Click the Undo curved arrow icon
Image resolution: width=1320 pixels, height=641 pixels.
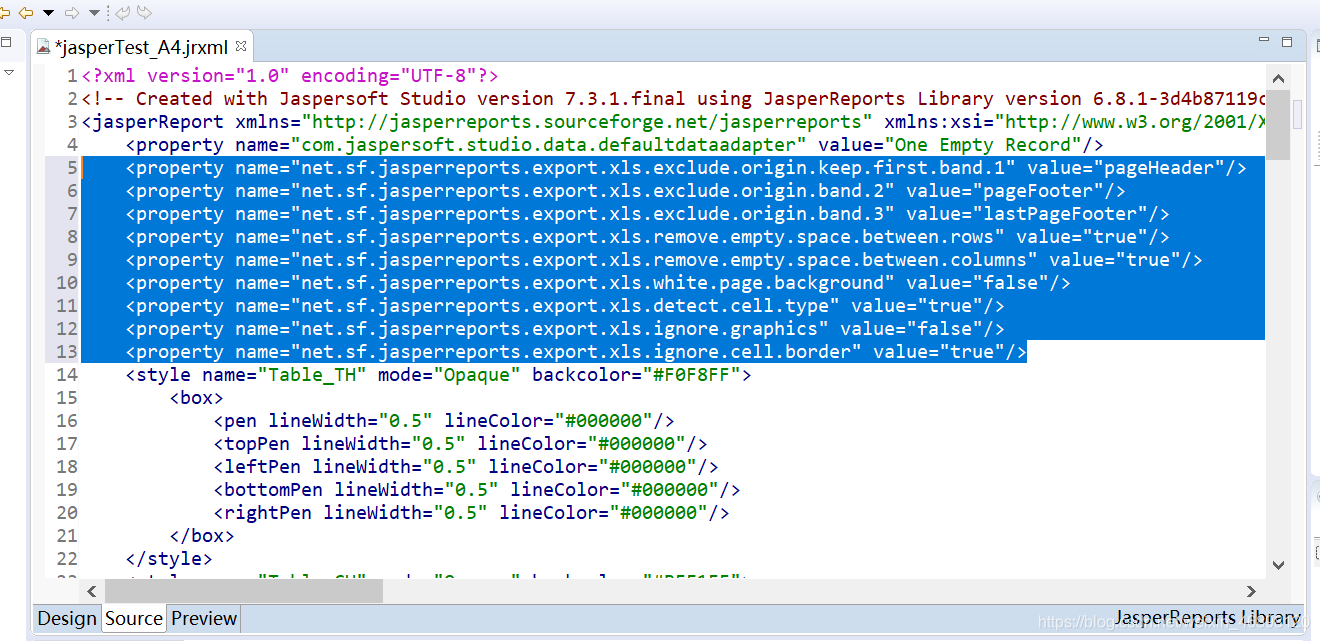point(123,13)
